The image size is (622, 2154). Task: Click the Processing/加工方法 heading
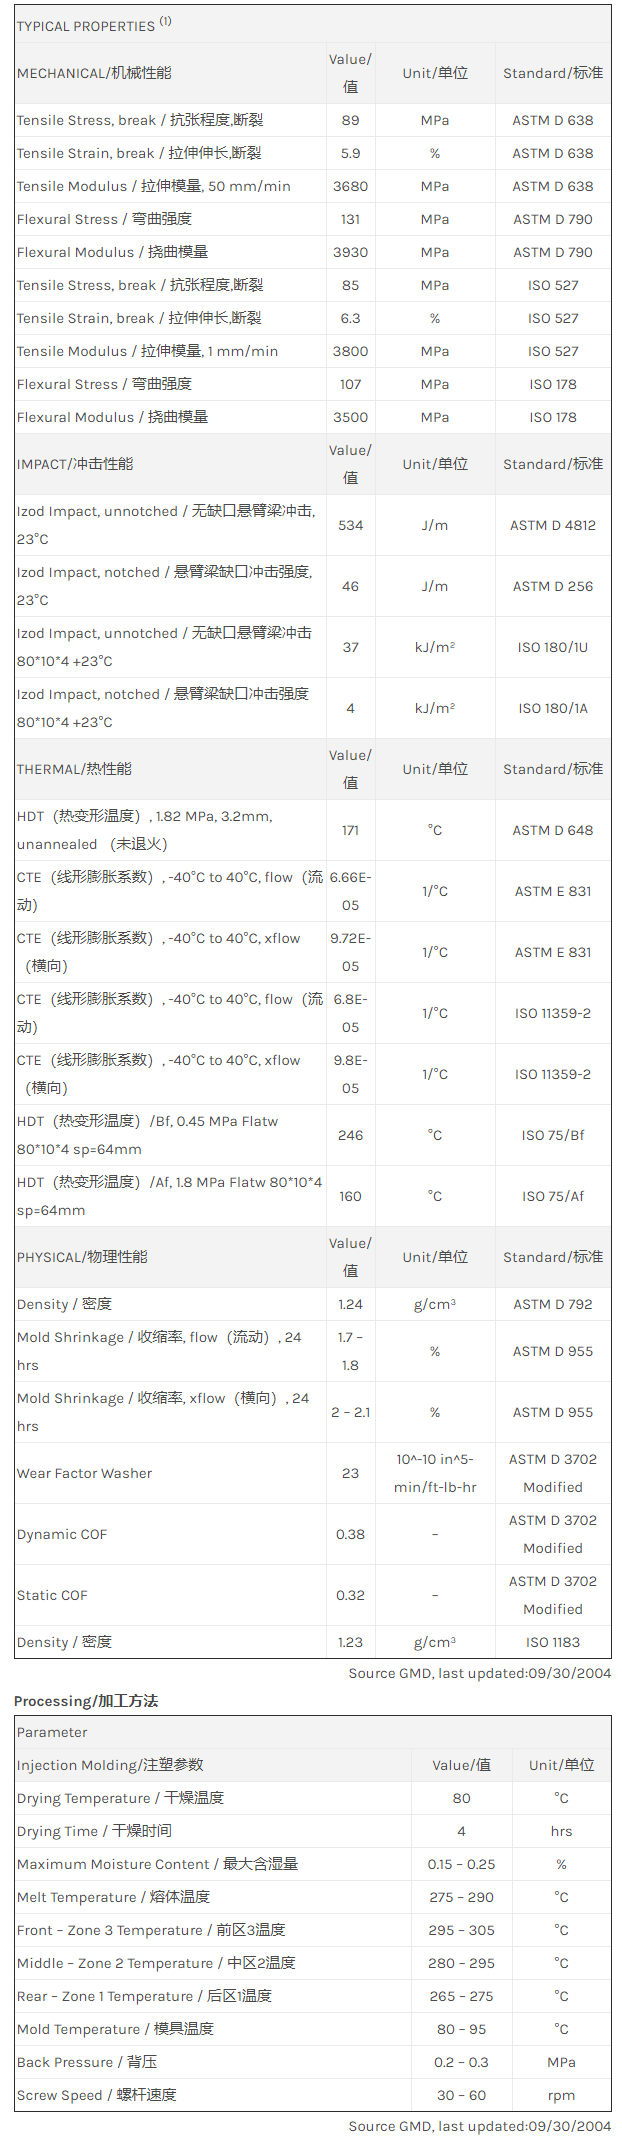tap(86, 1701)
